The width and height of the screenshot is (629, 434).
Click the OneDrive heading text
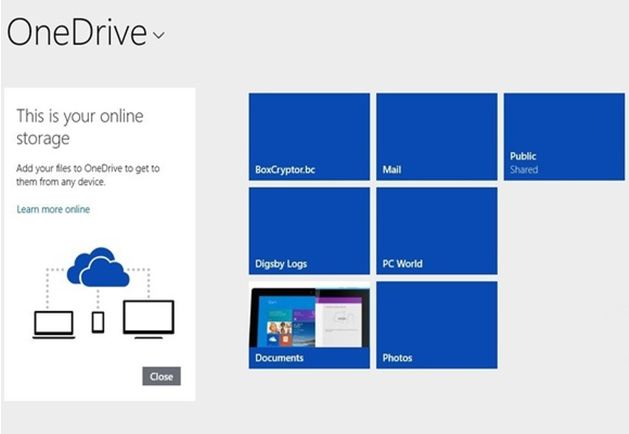coord(77,32)
